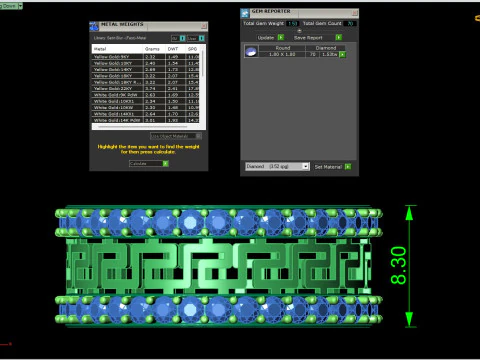Viewport: 480px width, 360px height.
Task: Click the Metal column header
Action: point(118,49)
